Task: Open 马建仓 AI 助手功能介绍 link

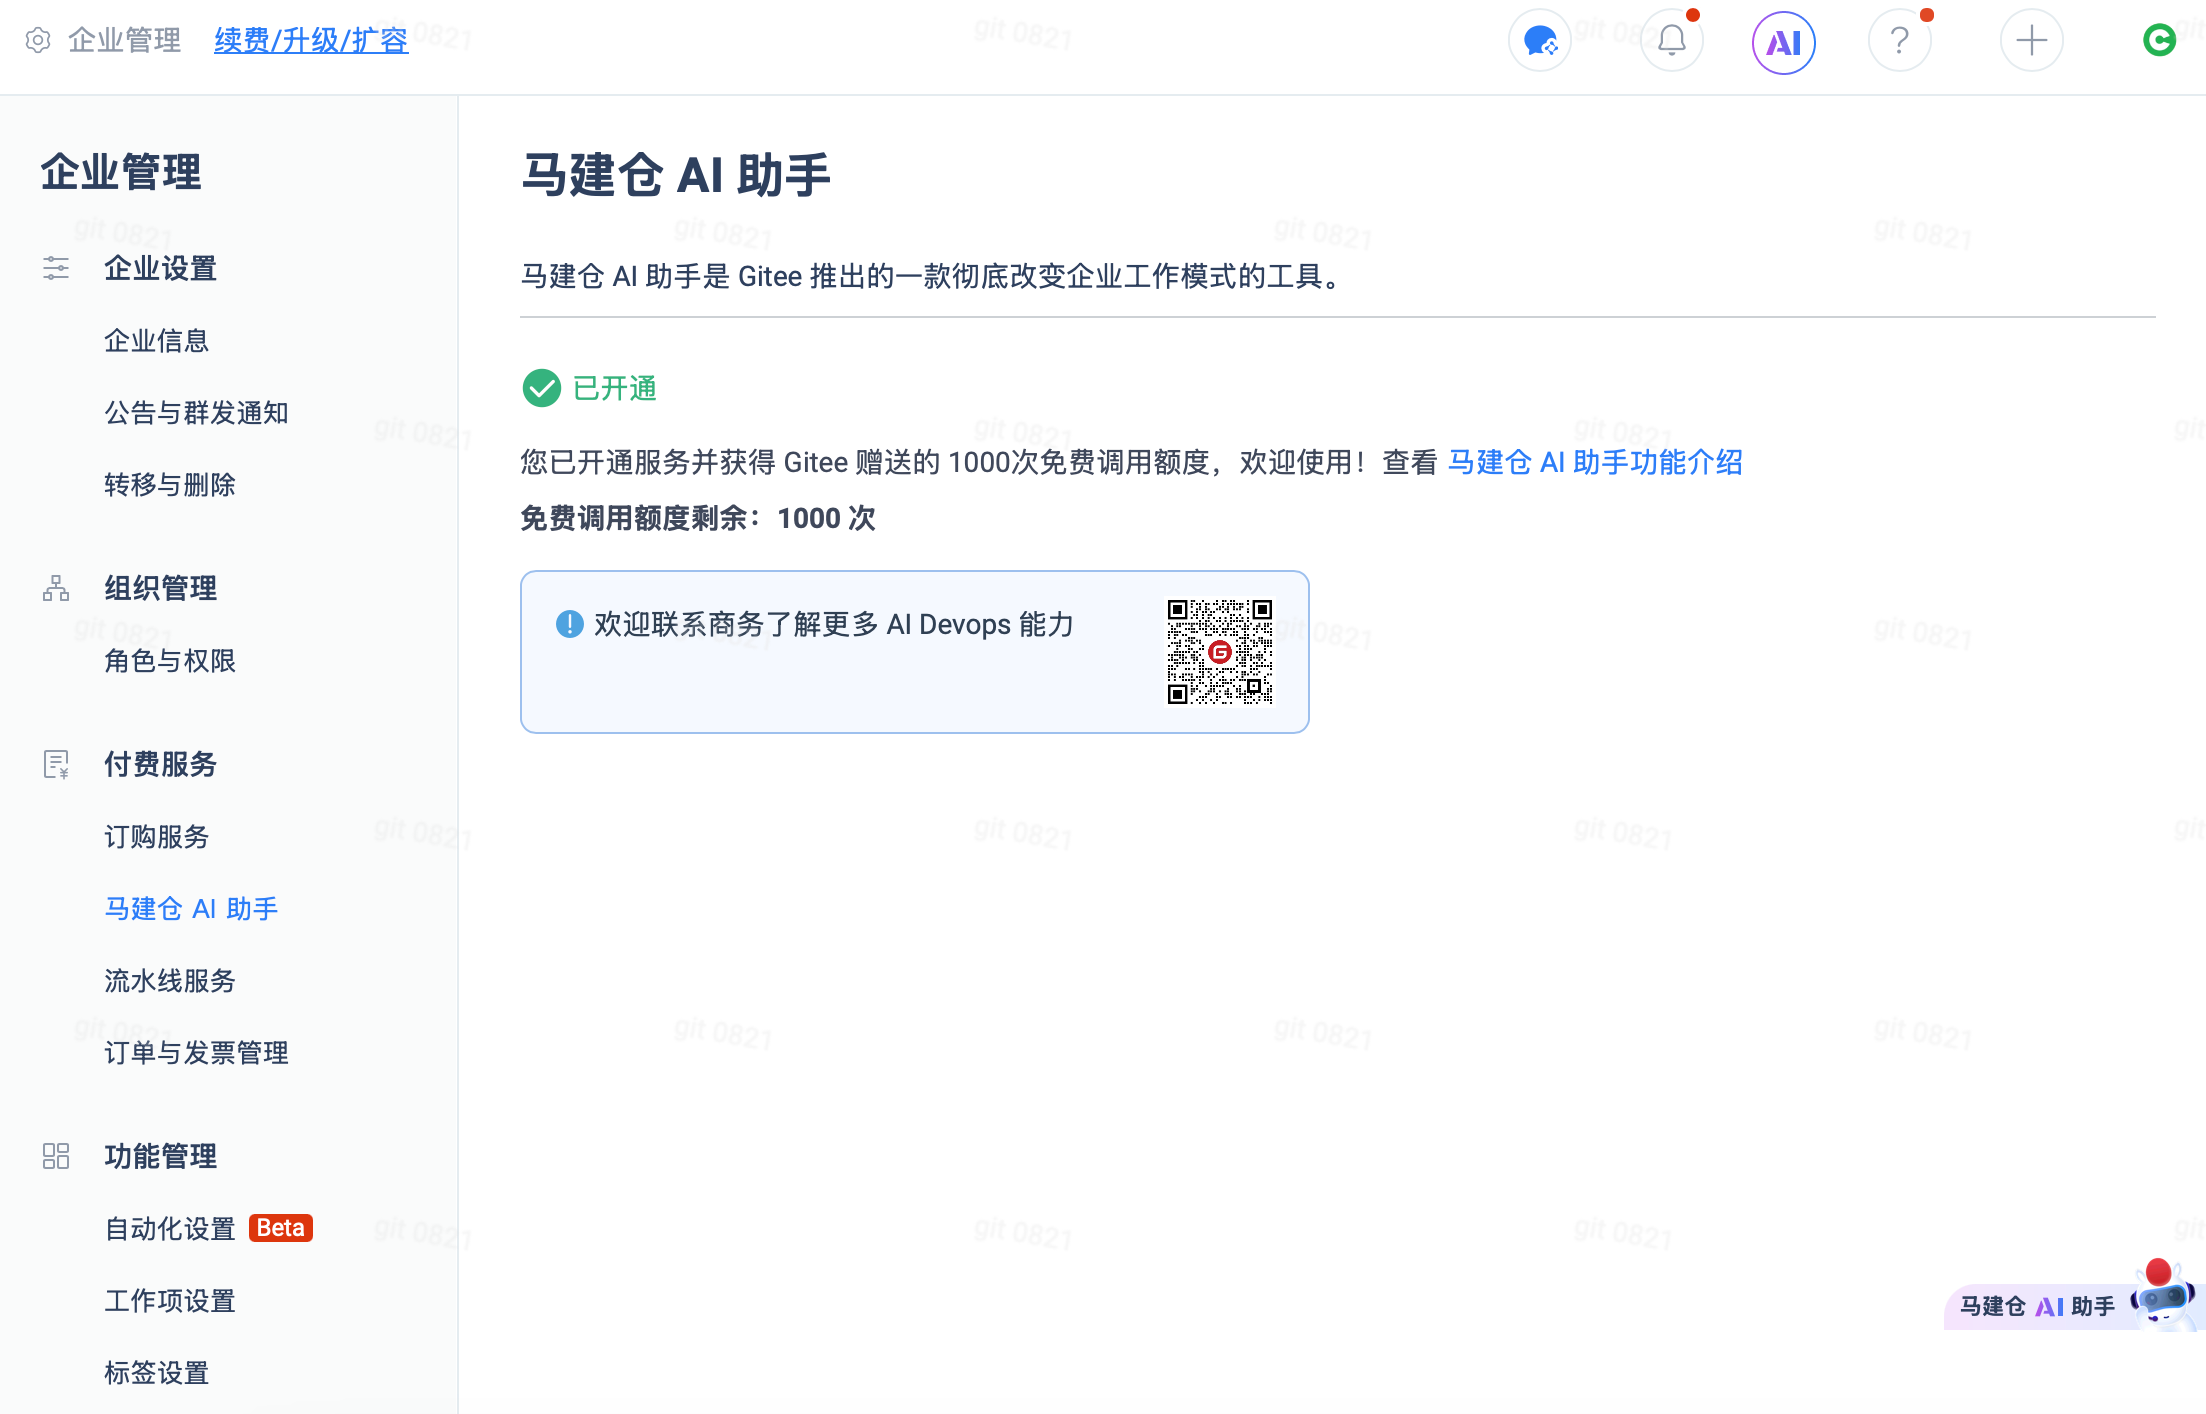Action: point(1595,462)
